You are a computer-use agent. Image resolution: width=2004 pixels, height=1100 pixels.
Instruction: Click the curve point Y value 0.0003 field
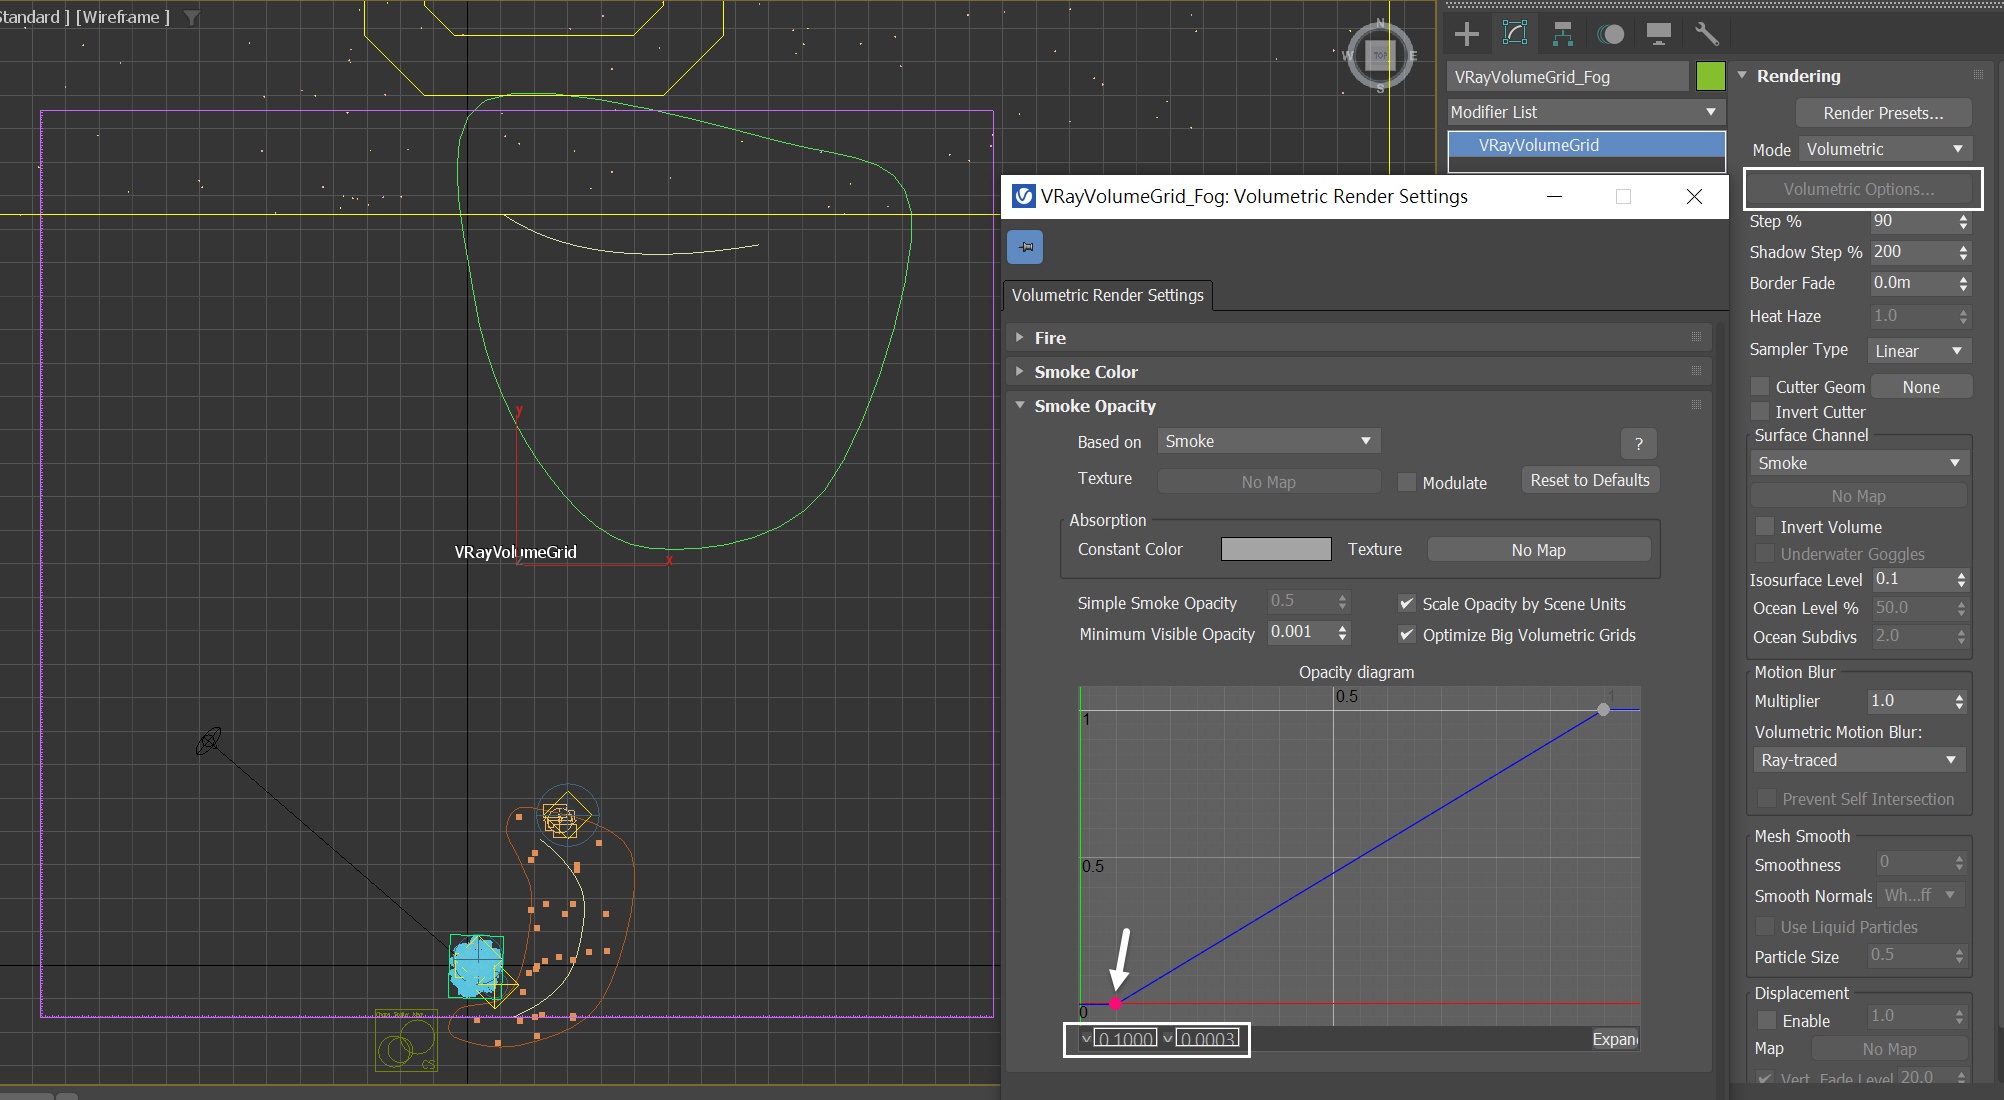pos(1207,1039)
